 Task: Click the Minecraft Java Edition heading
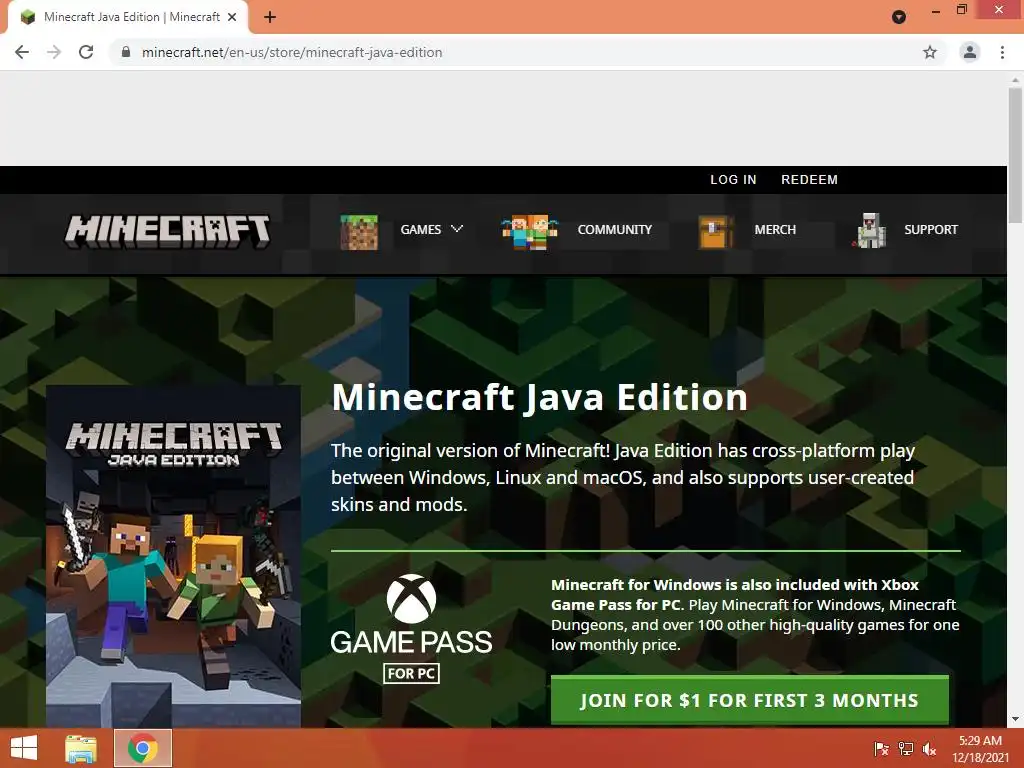539,397
